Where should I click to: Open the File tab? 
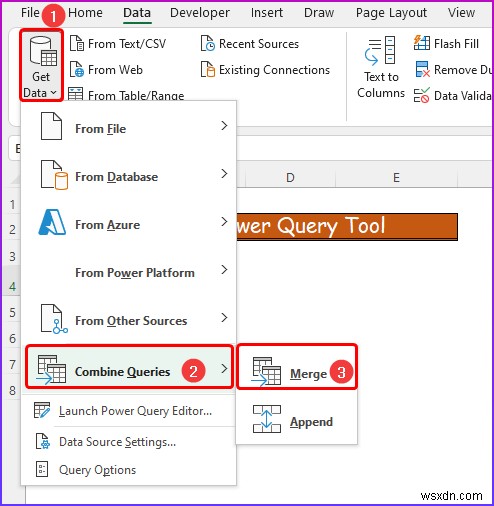coord(30,13)
